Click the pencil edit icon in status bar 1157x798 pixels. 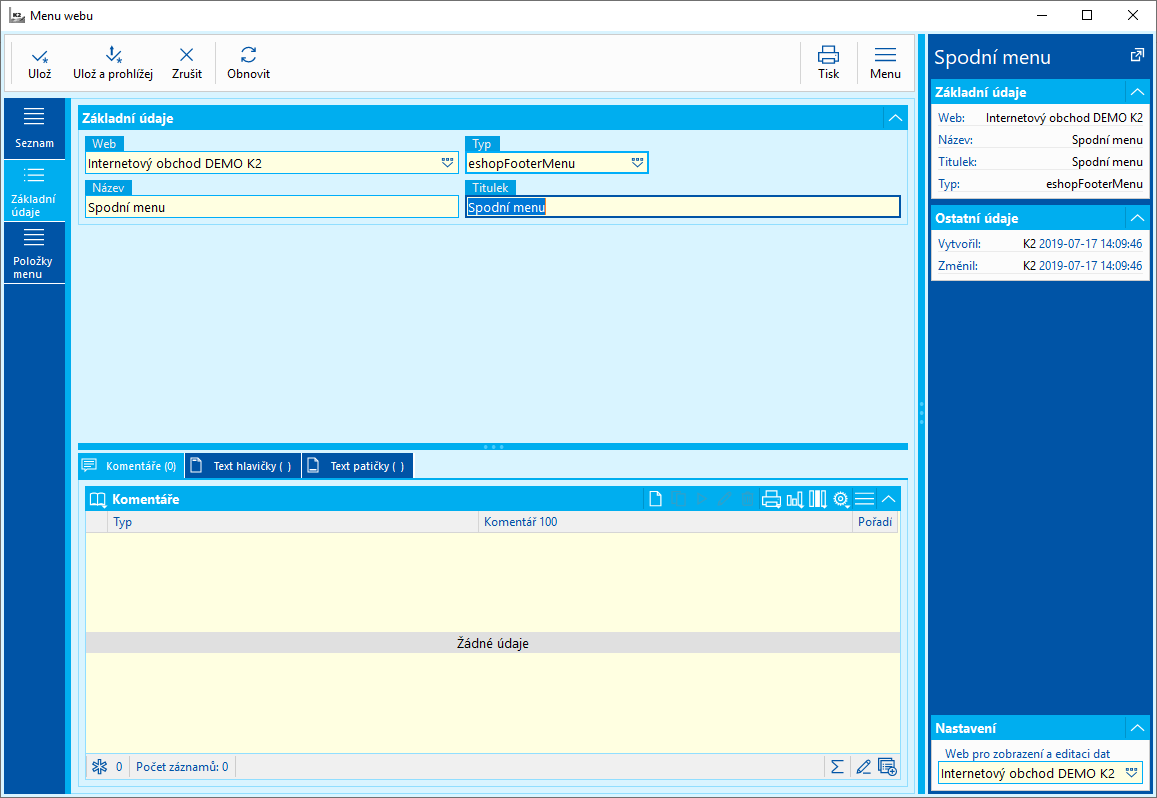pyautogui.click(x=863, y=766)
